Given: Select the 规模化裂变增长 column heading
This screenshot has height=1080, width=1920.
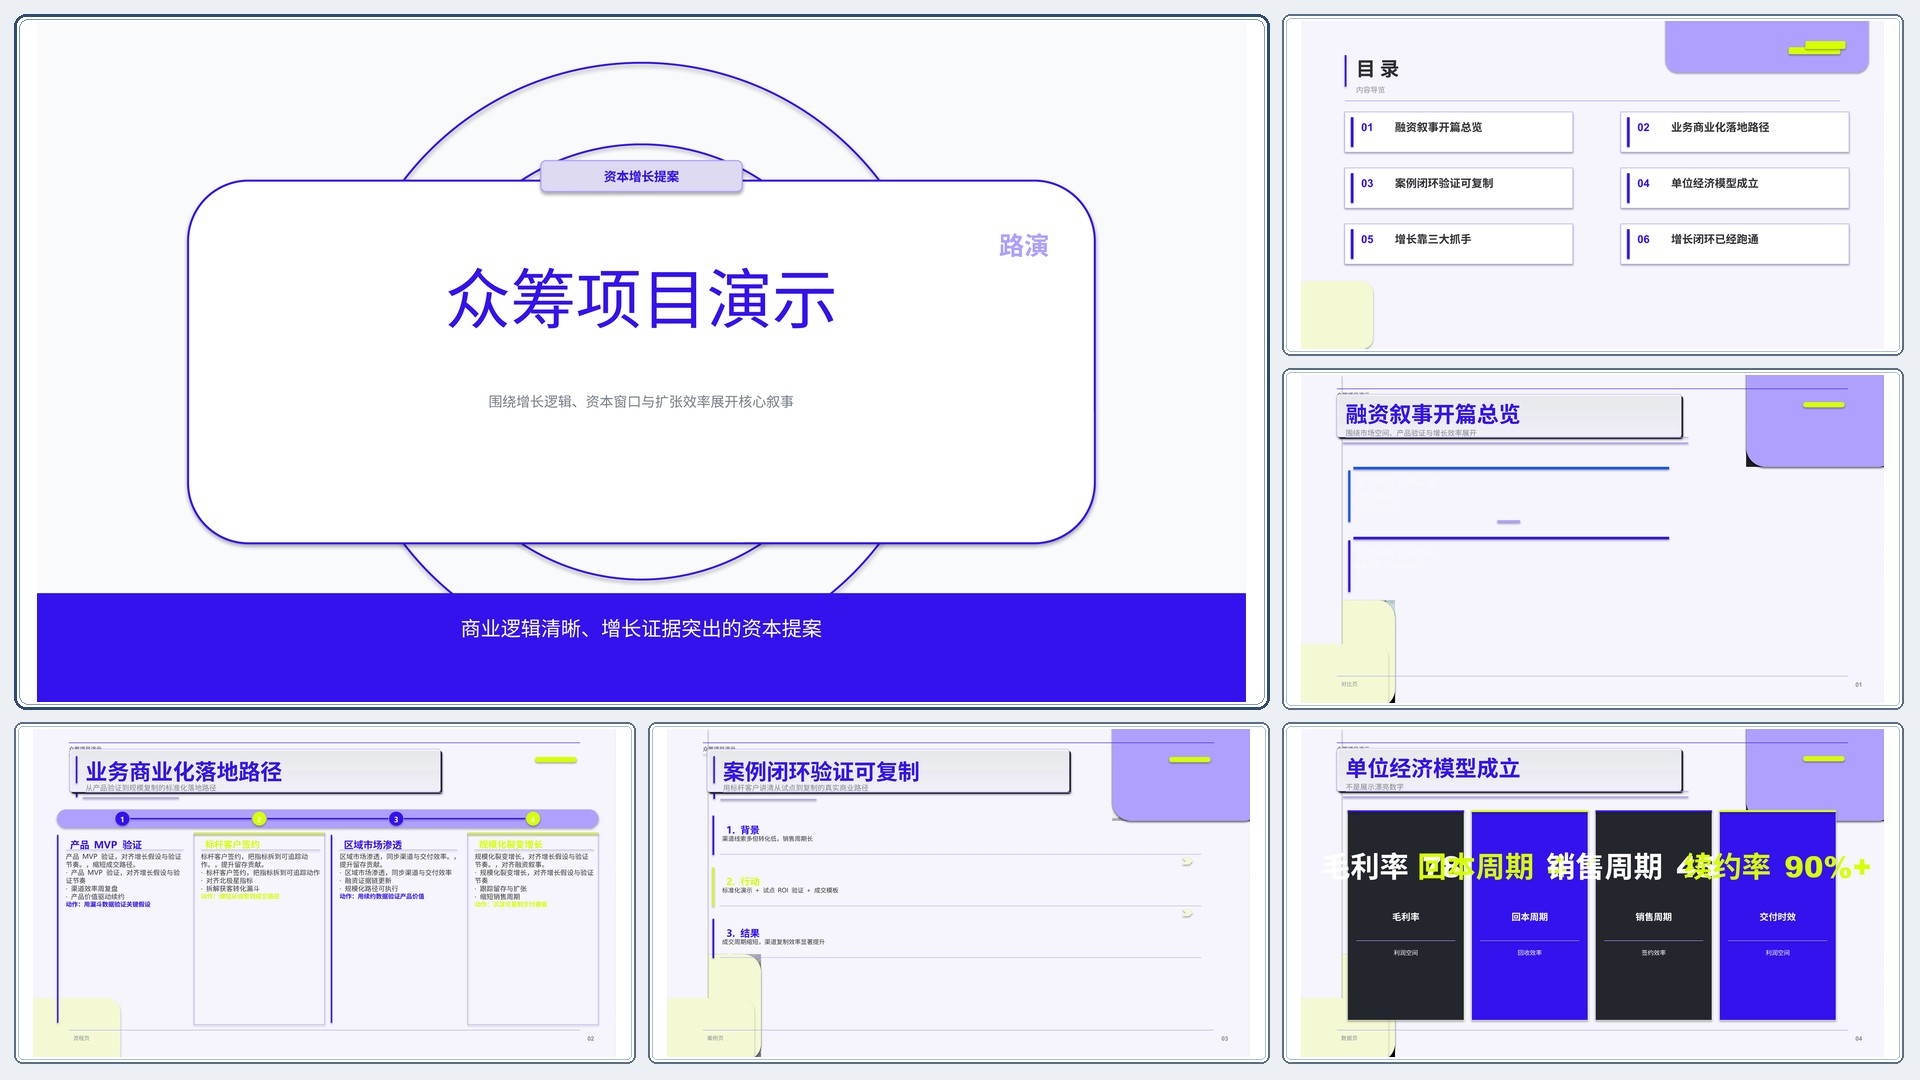Looking at the screenshot, I should point(510,845).
